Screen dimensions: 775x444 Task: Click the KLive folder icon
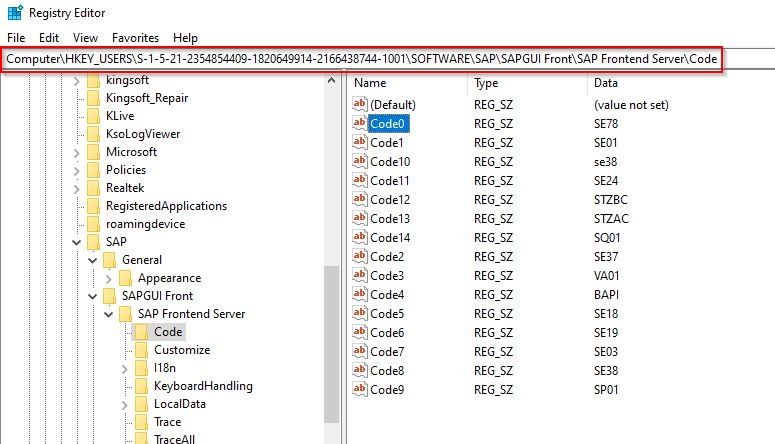tap(93, 116)
